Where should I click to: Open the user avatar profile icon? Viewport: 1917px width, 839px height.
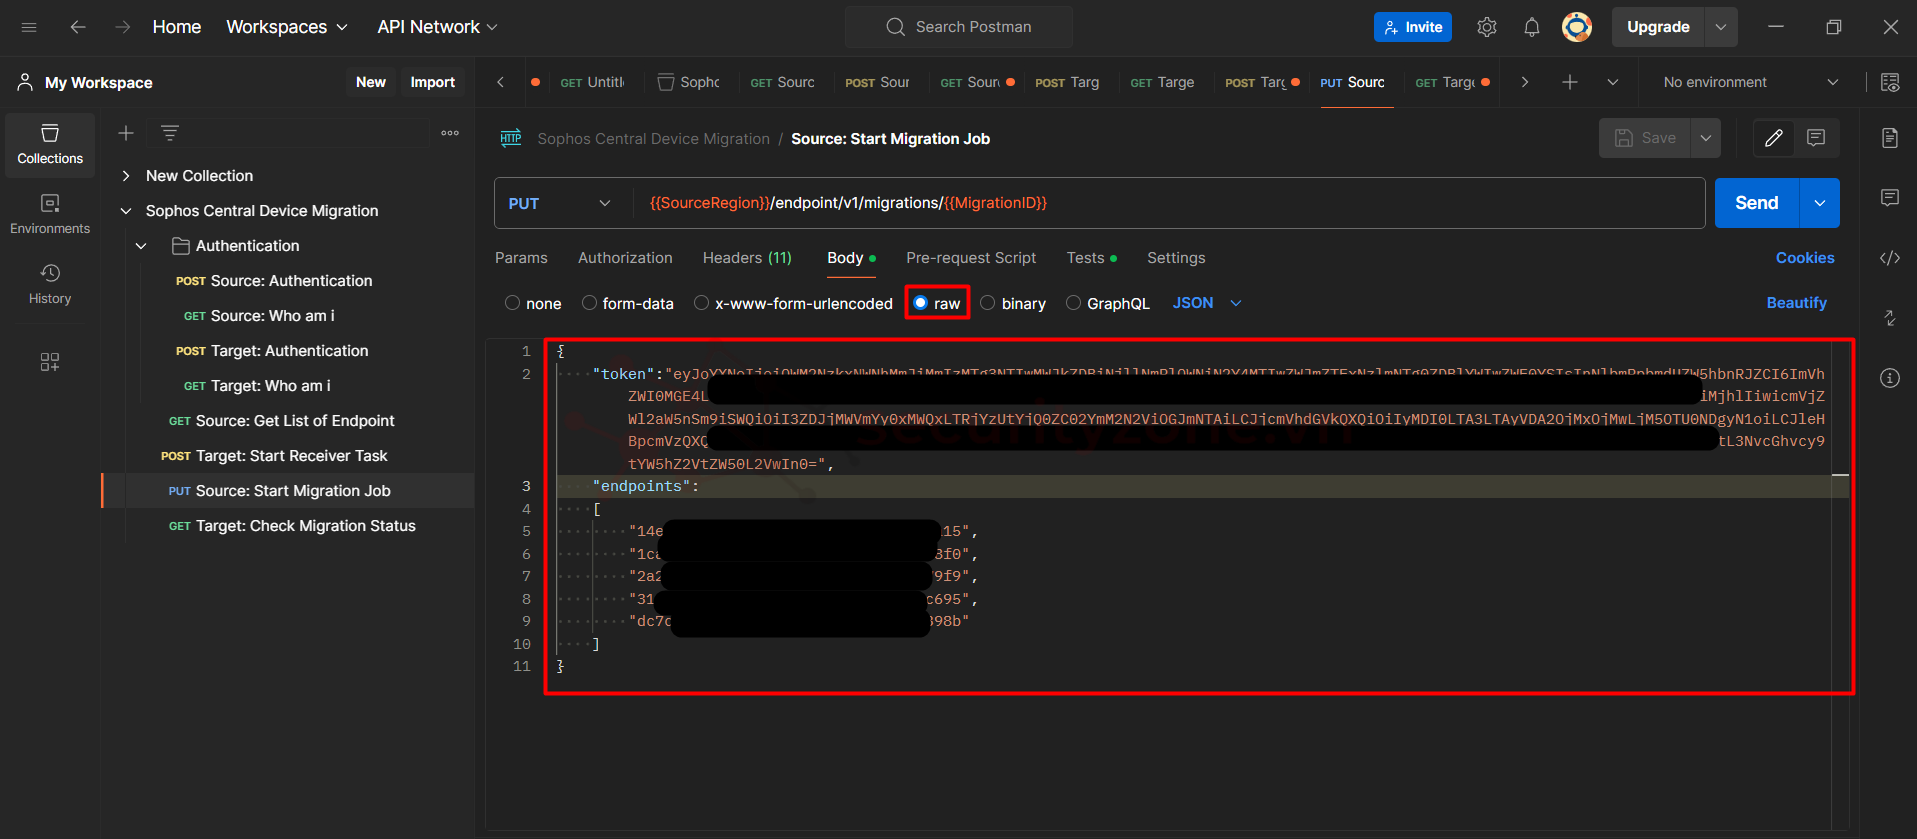coord(1577,27)
